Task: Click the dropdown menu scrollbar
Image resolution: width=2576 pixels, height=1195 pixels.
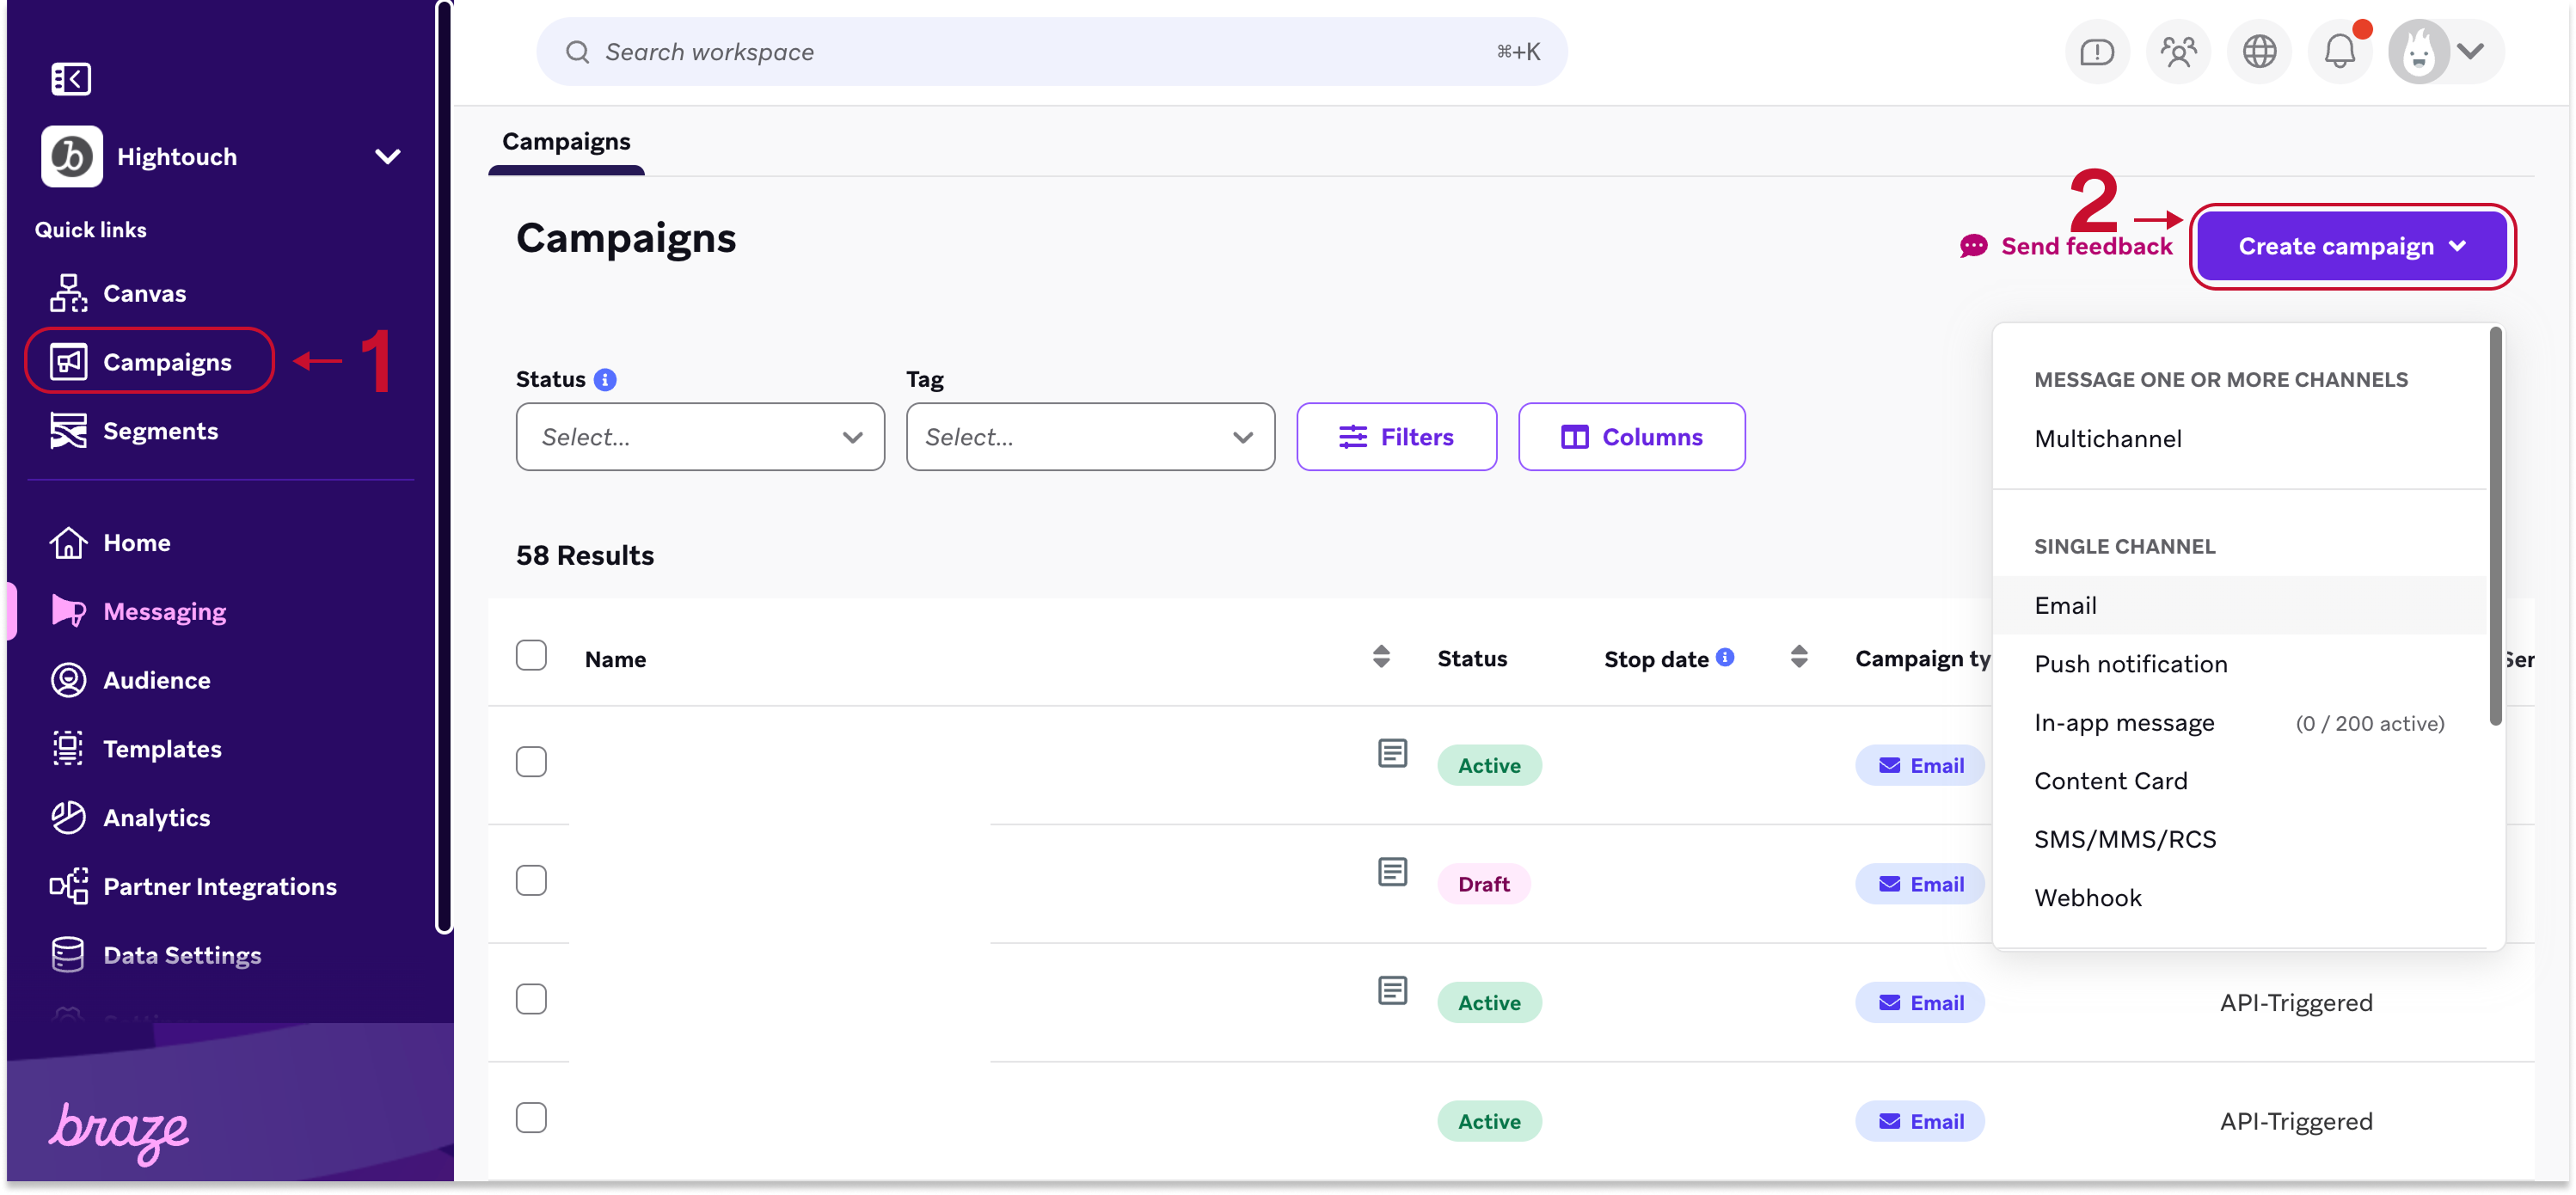Action: (x=2495, y=525)
